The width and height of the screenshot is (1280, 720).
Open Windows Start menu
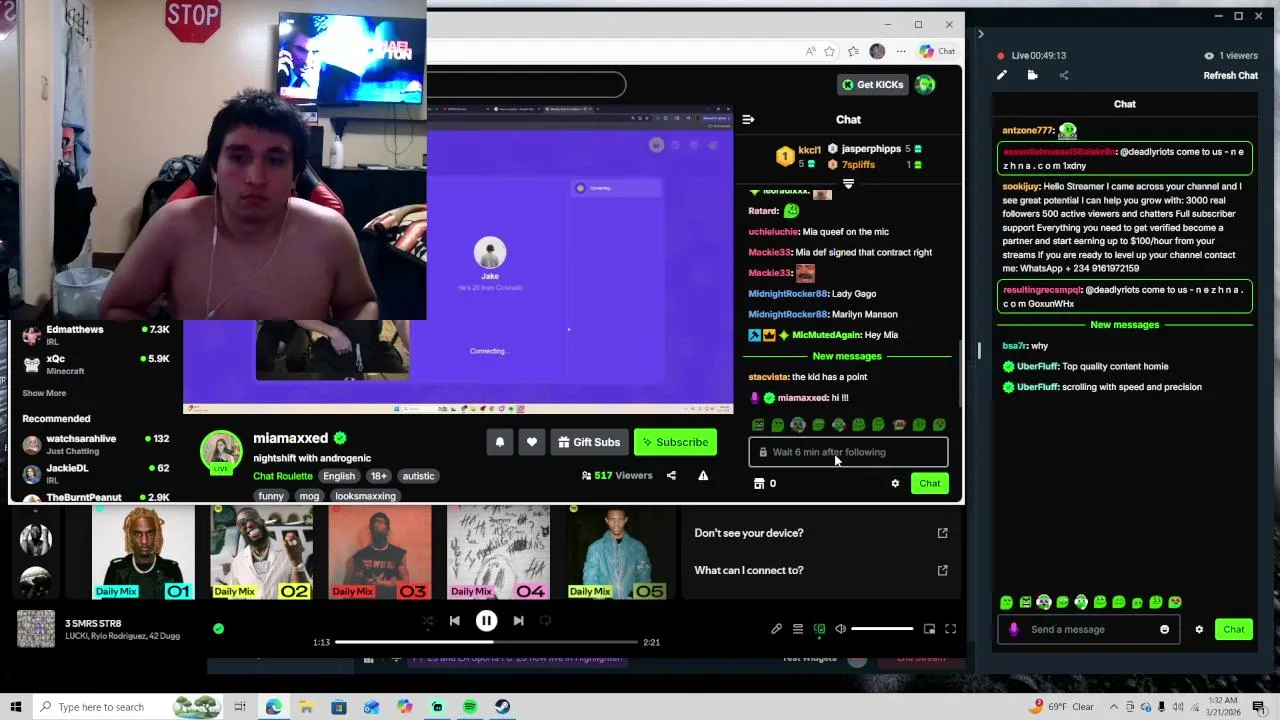pos(15,707)
